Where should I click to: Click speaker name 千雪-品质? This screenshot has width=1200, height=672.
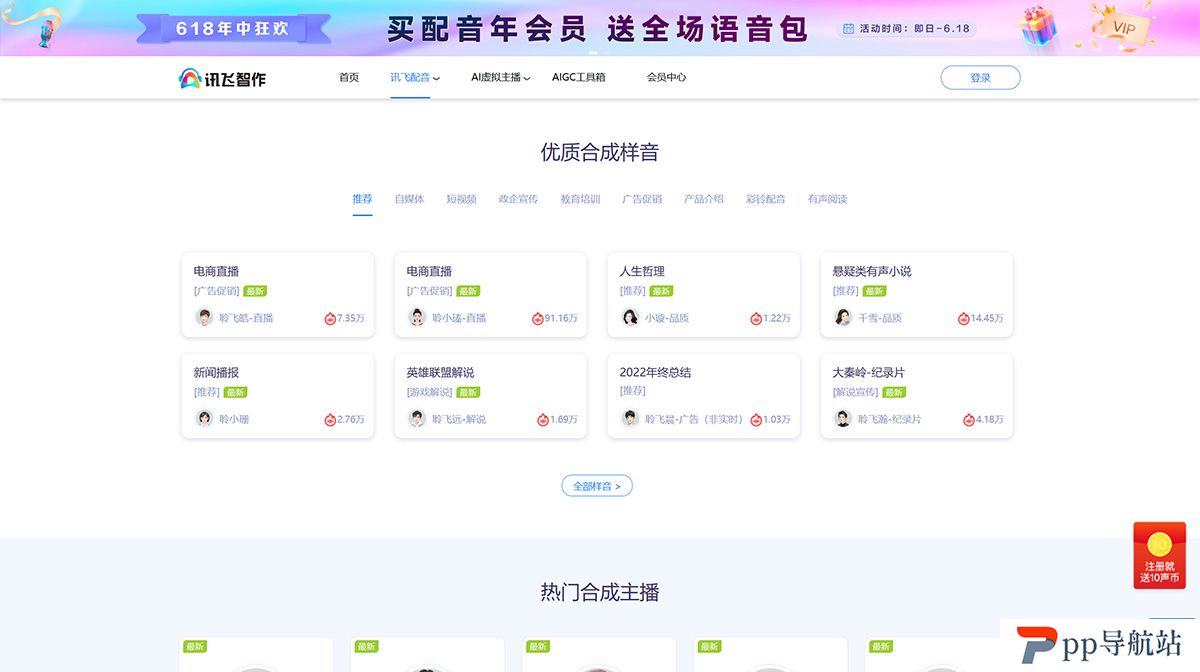click(x=880, y=318)
